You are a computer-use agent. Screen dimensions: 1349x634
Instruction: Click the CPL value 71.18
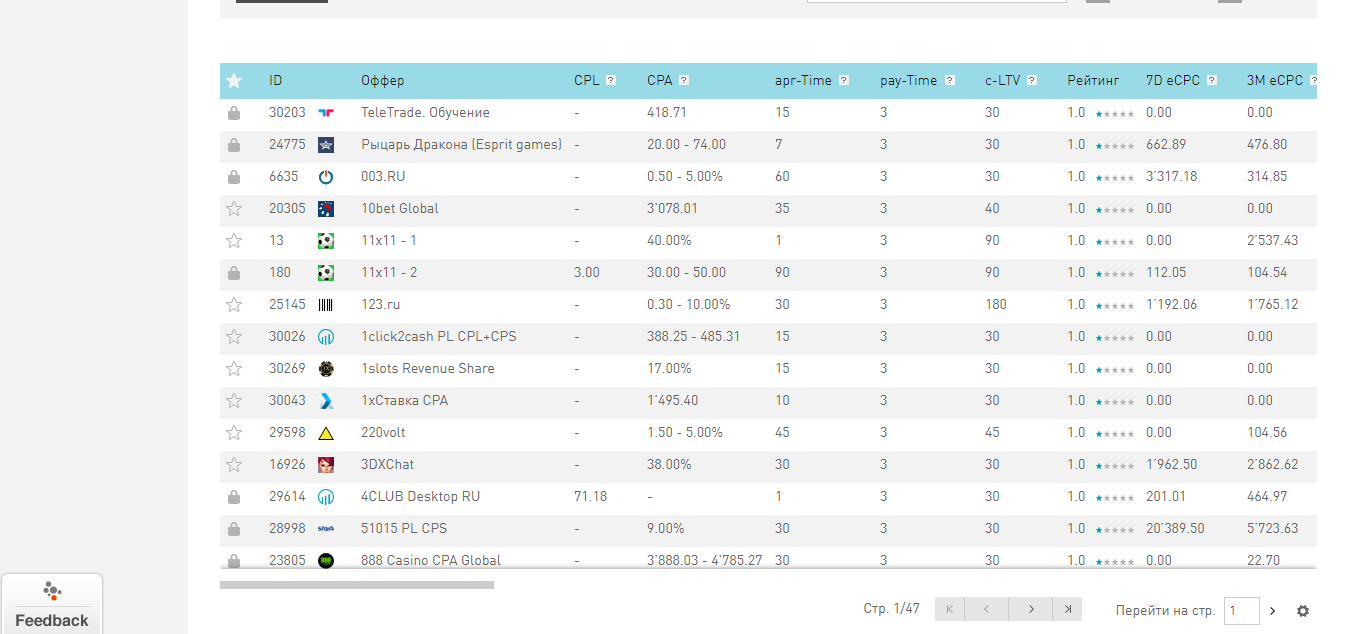[590, 497]
